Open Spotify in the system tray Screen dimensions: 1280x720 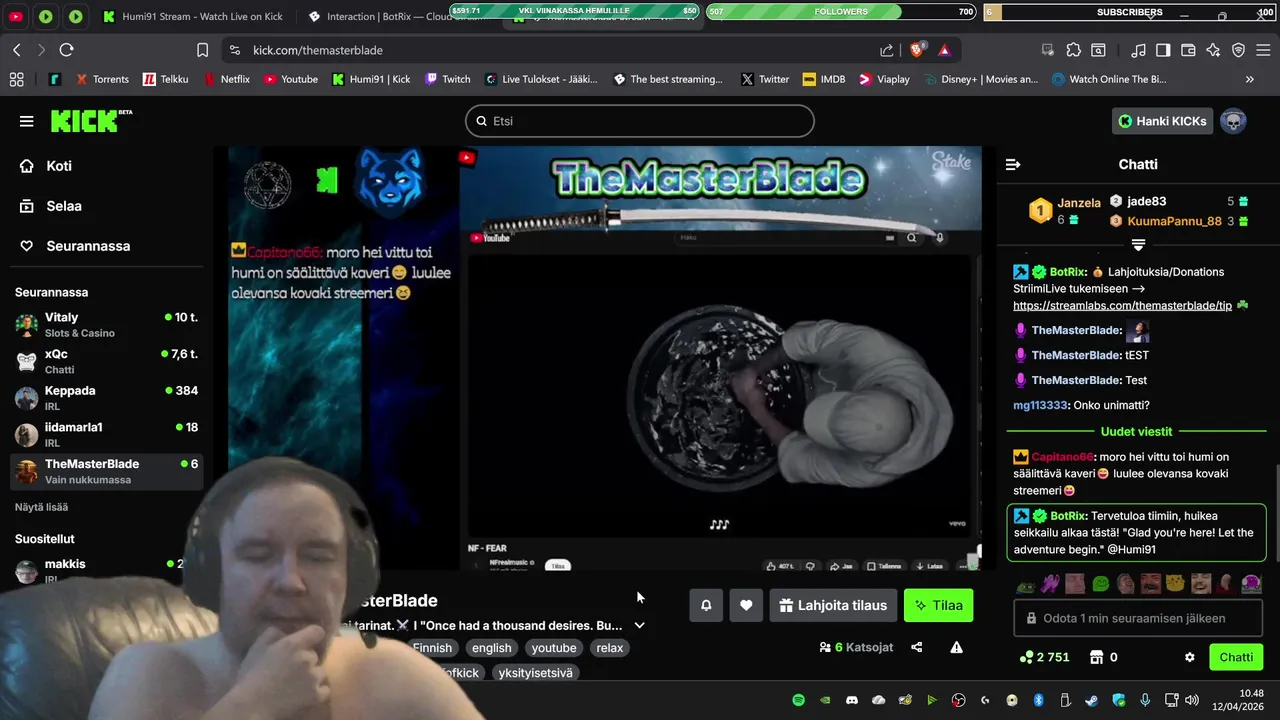pos(798,700)
